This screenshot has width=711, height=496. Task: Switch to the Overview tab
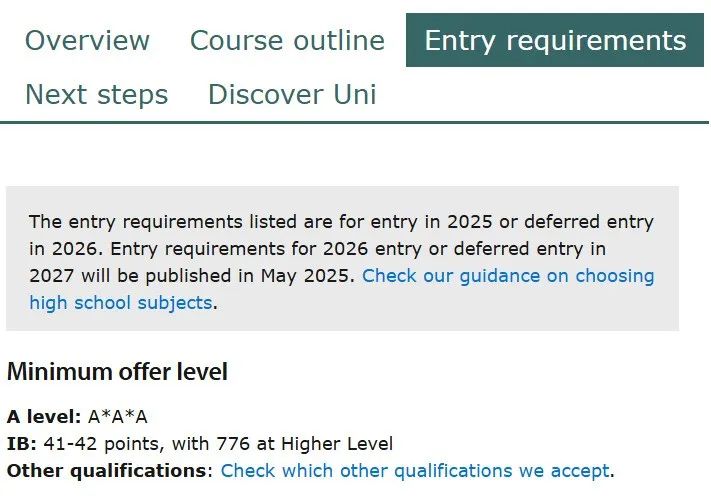pos(87,40)
